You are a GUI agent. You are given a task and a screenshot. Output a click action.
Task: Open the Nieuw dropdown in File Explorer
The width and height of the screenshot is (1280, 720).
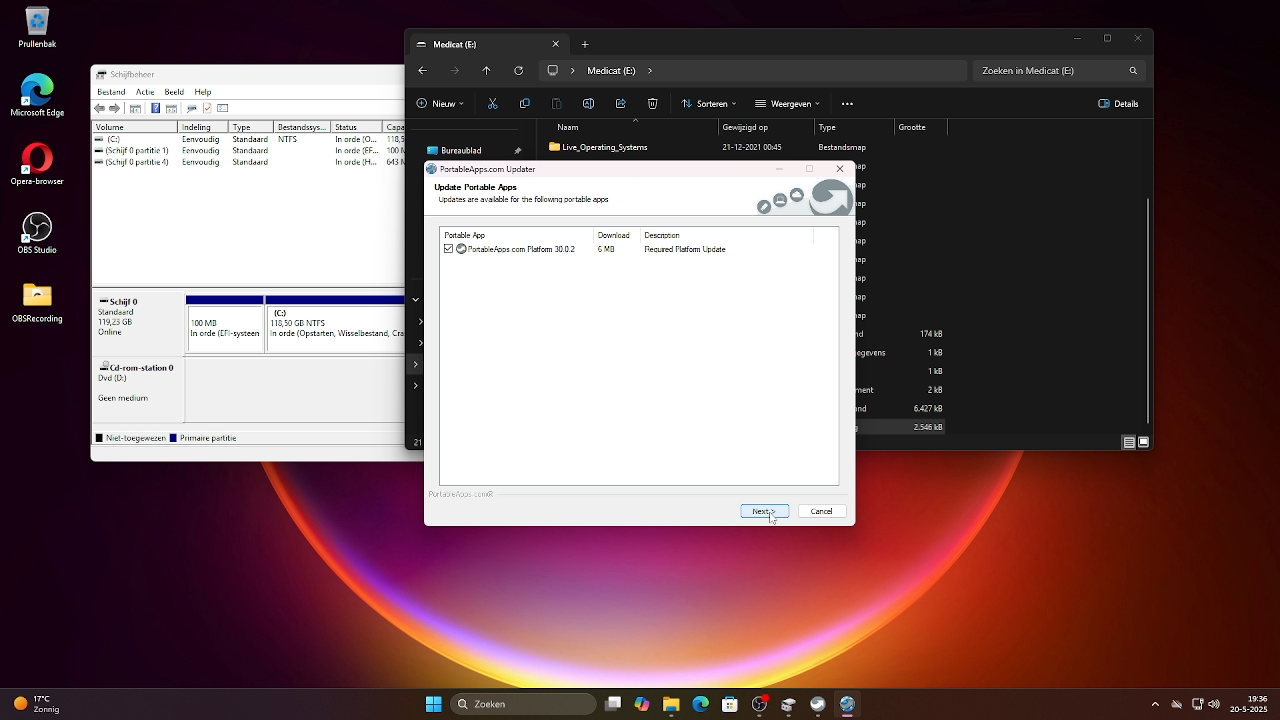(440, 103)
